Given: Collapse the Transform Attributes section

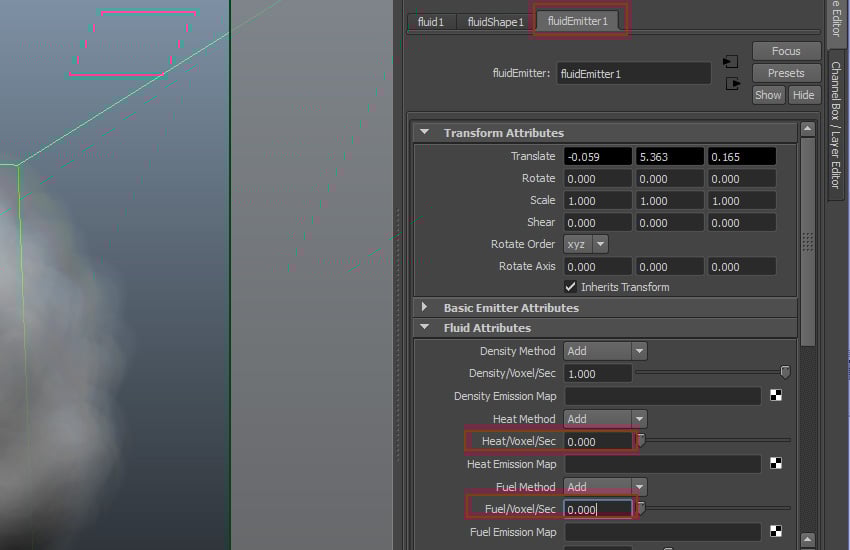Looking at the screenshot, I should pos(424,132).
